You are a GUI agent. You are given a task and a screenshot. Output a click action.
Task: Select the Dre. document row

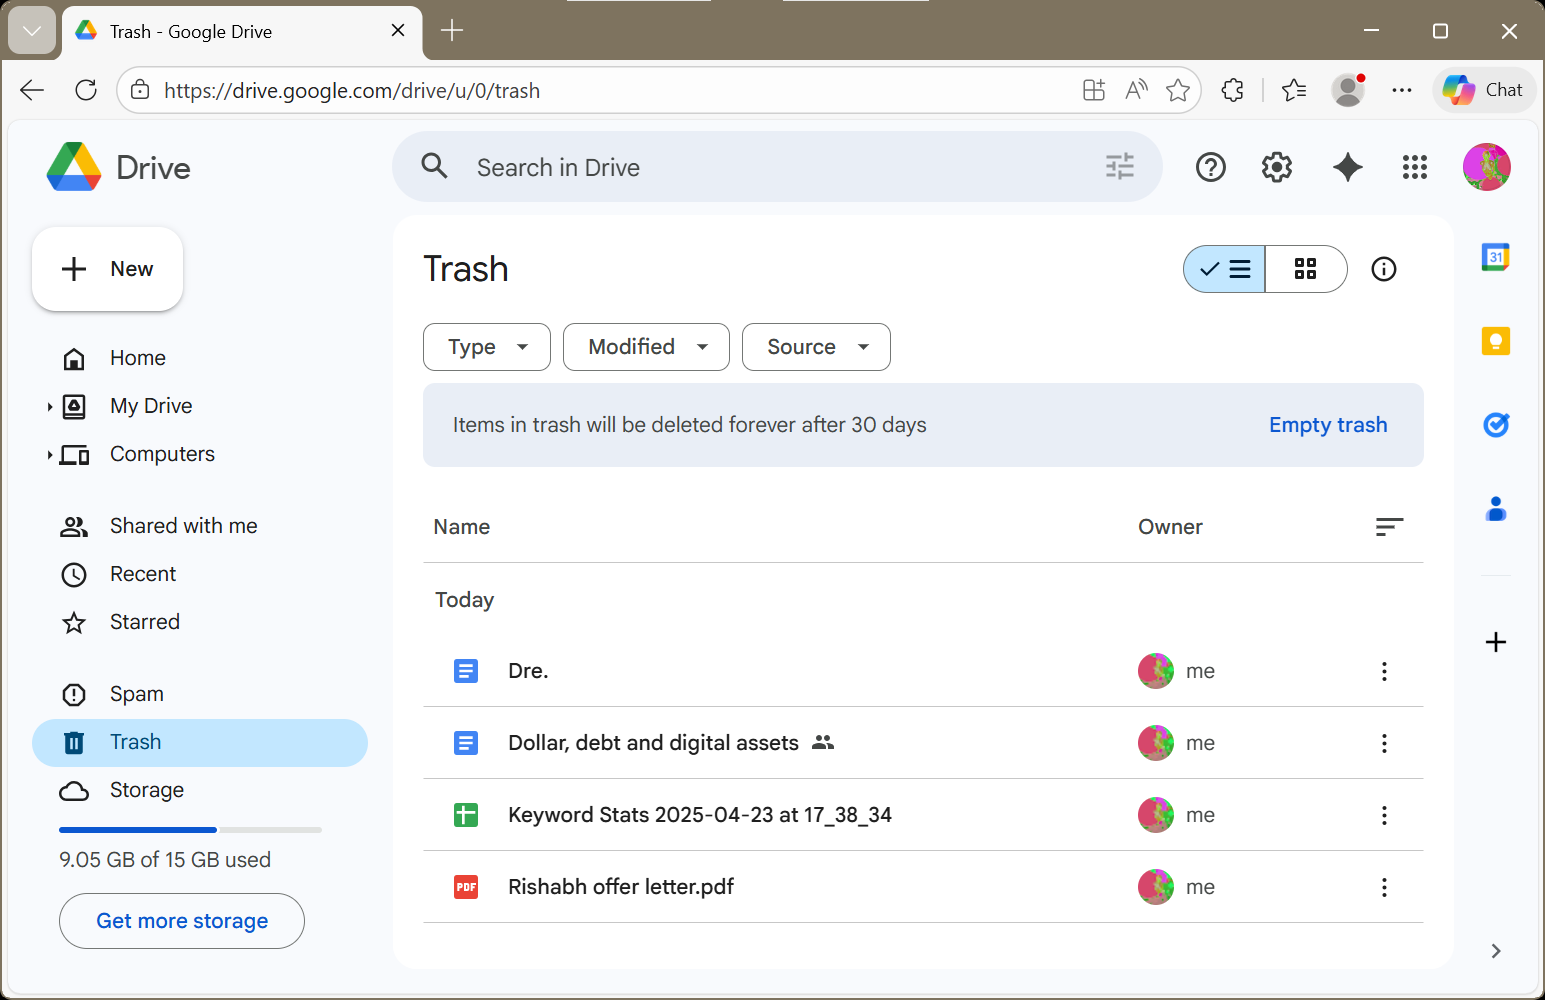click(923, 671)
